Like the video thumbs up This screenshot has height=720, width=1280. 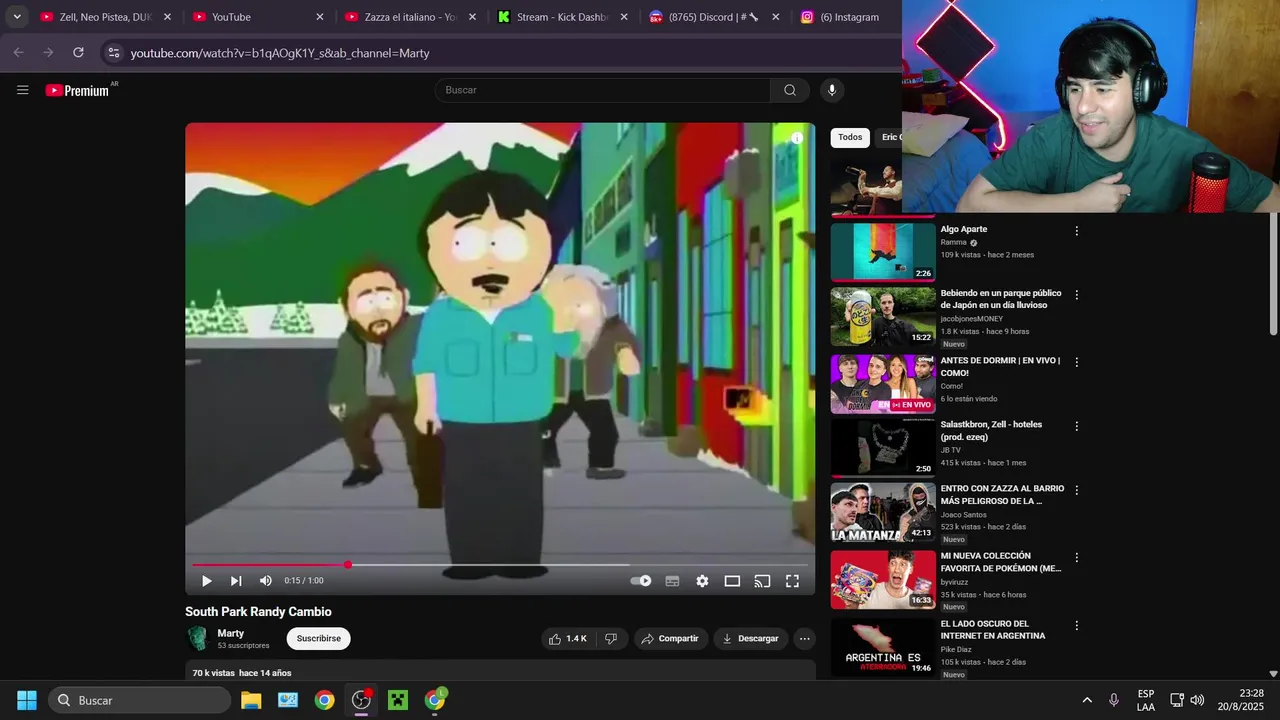click(567, 638)
